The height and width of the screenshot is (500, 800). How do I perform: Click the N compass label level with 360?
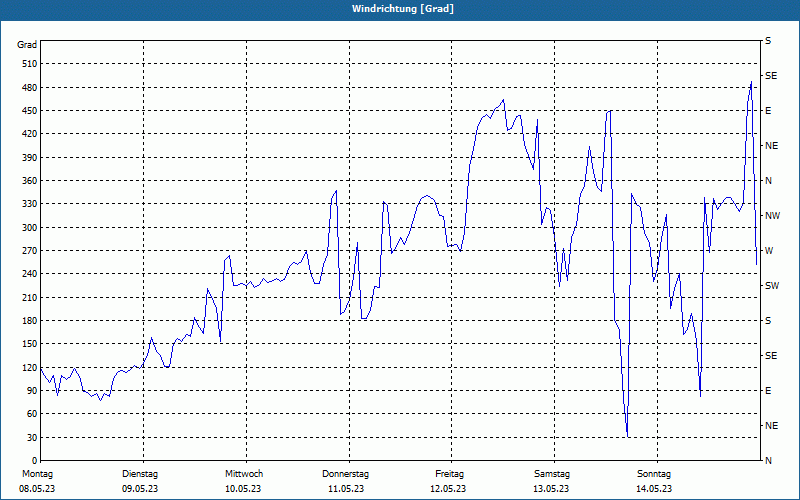tap(768, 181)
